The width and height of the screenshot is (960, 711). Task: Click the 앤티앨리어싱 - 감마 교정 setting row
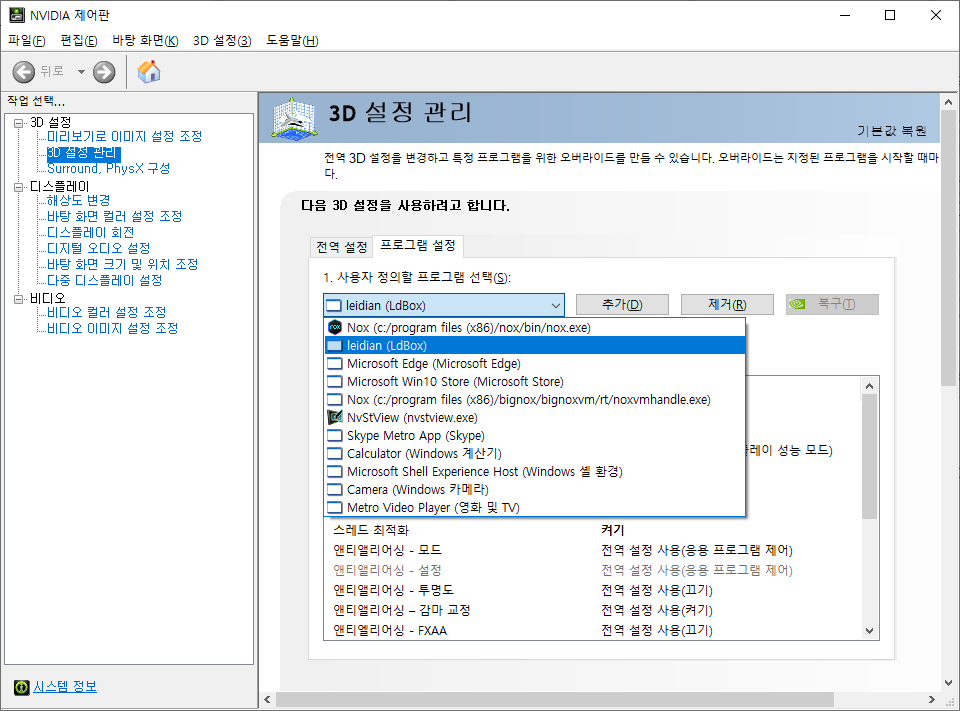pos(592,611)
